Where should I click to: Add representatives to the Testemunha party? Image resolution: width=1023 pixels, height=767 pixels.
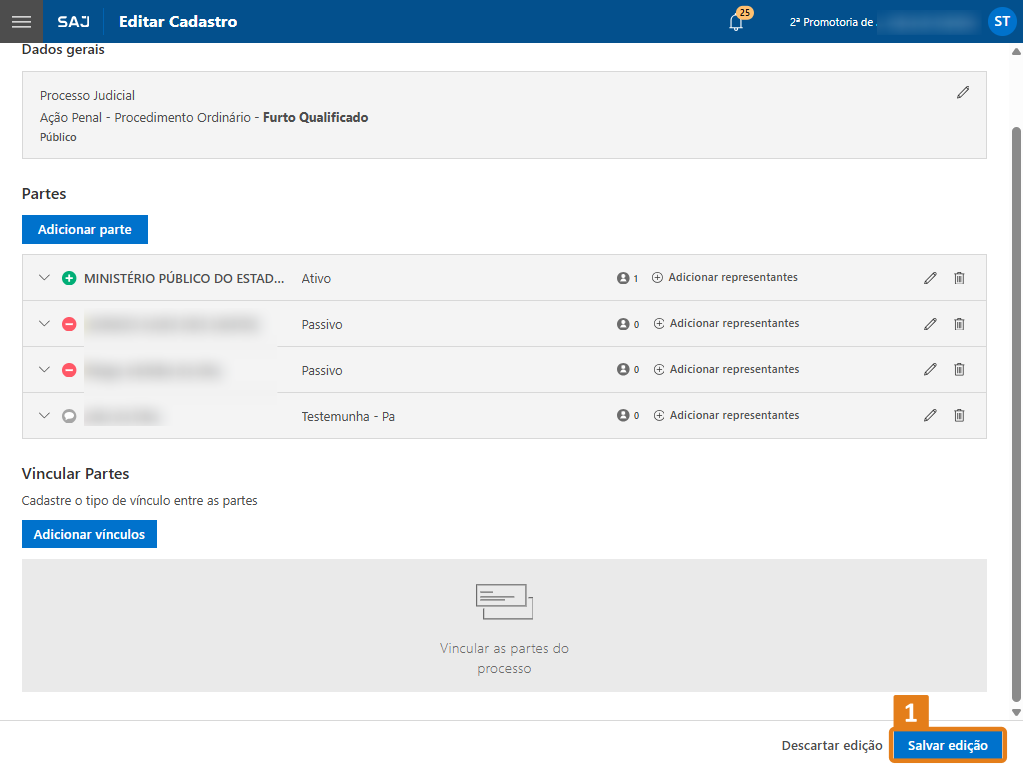726,416
